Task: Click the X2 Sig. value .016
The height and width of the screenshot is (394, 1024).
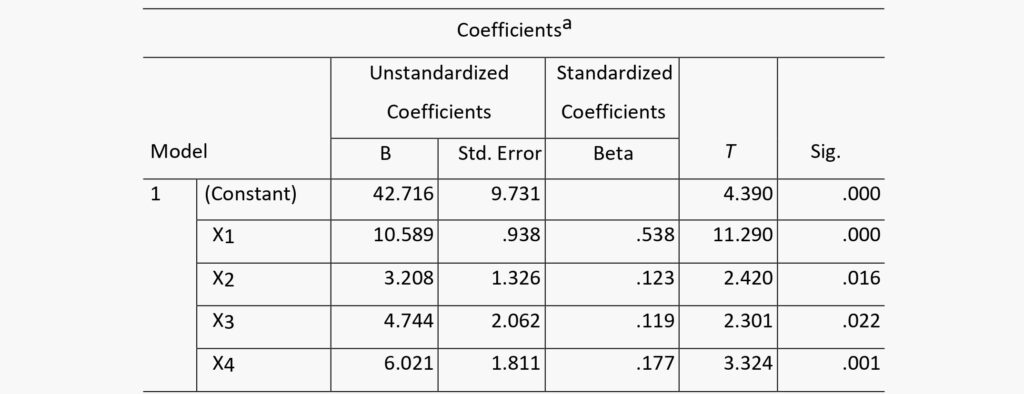Action: tap(859, 278)
